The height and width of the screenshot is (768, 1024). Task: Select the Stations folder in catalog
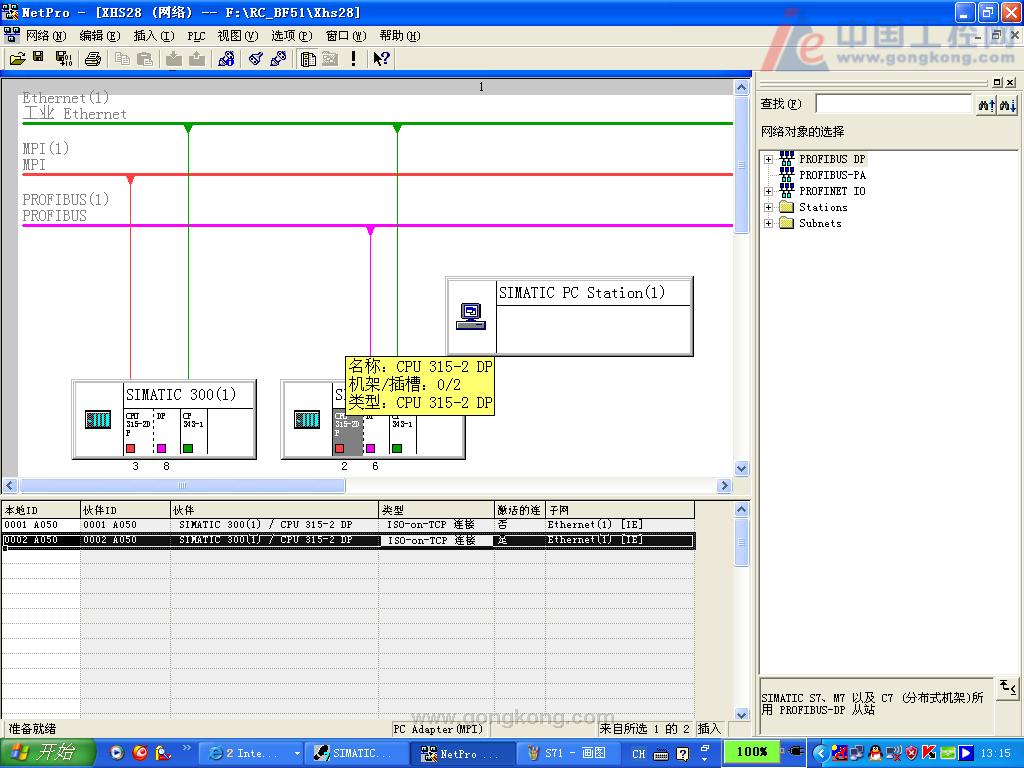(x=823, y=207)
